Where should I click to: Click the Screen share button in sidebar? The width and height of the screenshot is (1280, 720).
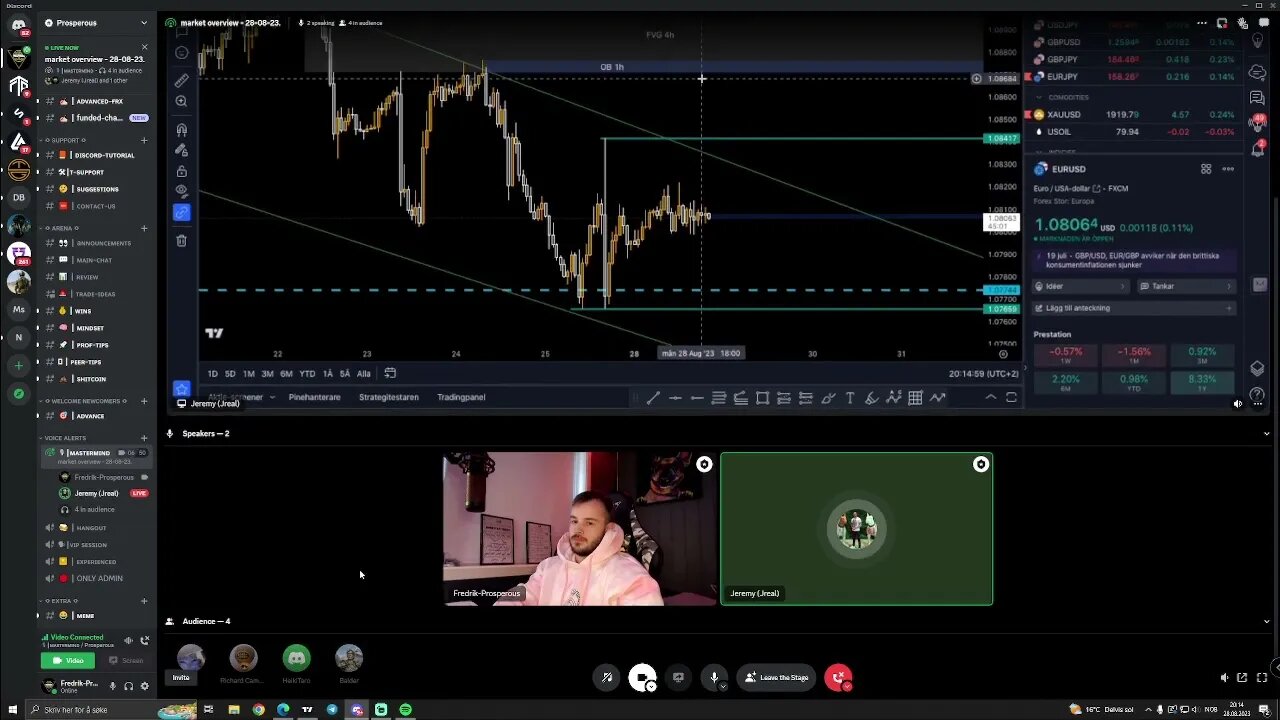[x=126, y=661]
